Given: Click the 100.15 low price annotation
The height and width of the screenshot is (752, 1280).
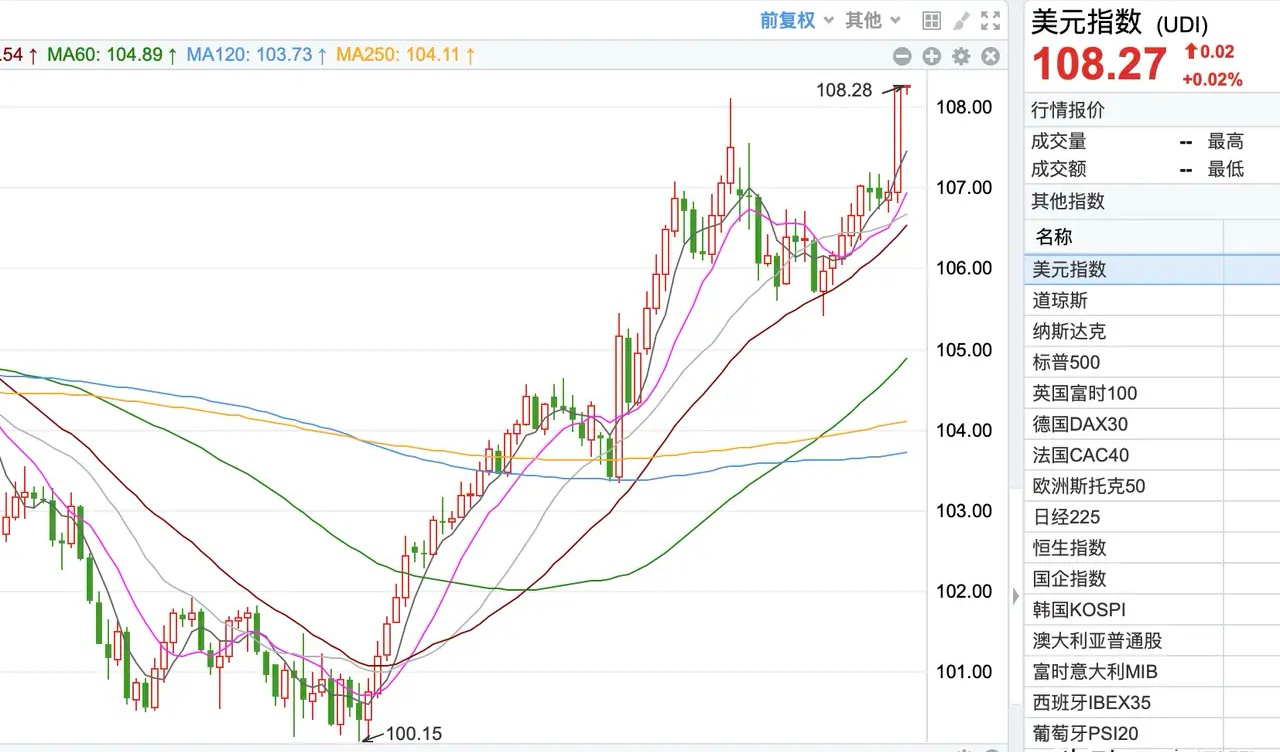Looking at the screenshot, I should coord(414,734).
